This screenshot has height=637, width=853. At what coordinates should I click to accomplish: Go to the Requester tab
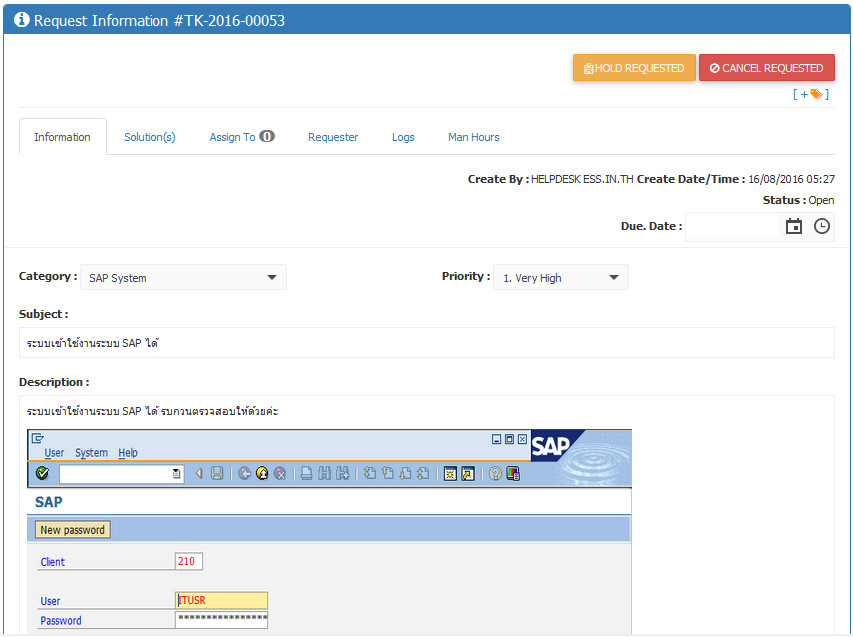click(333, 137)
